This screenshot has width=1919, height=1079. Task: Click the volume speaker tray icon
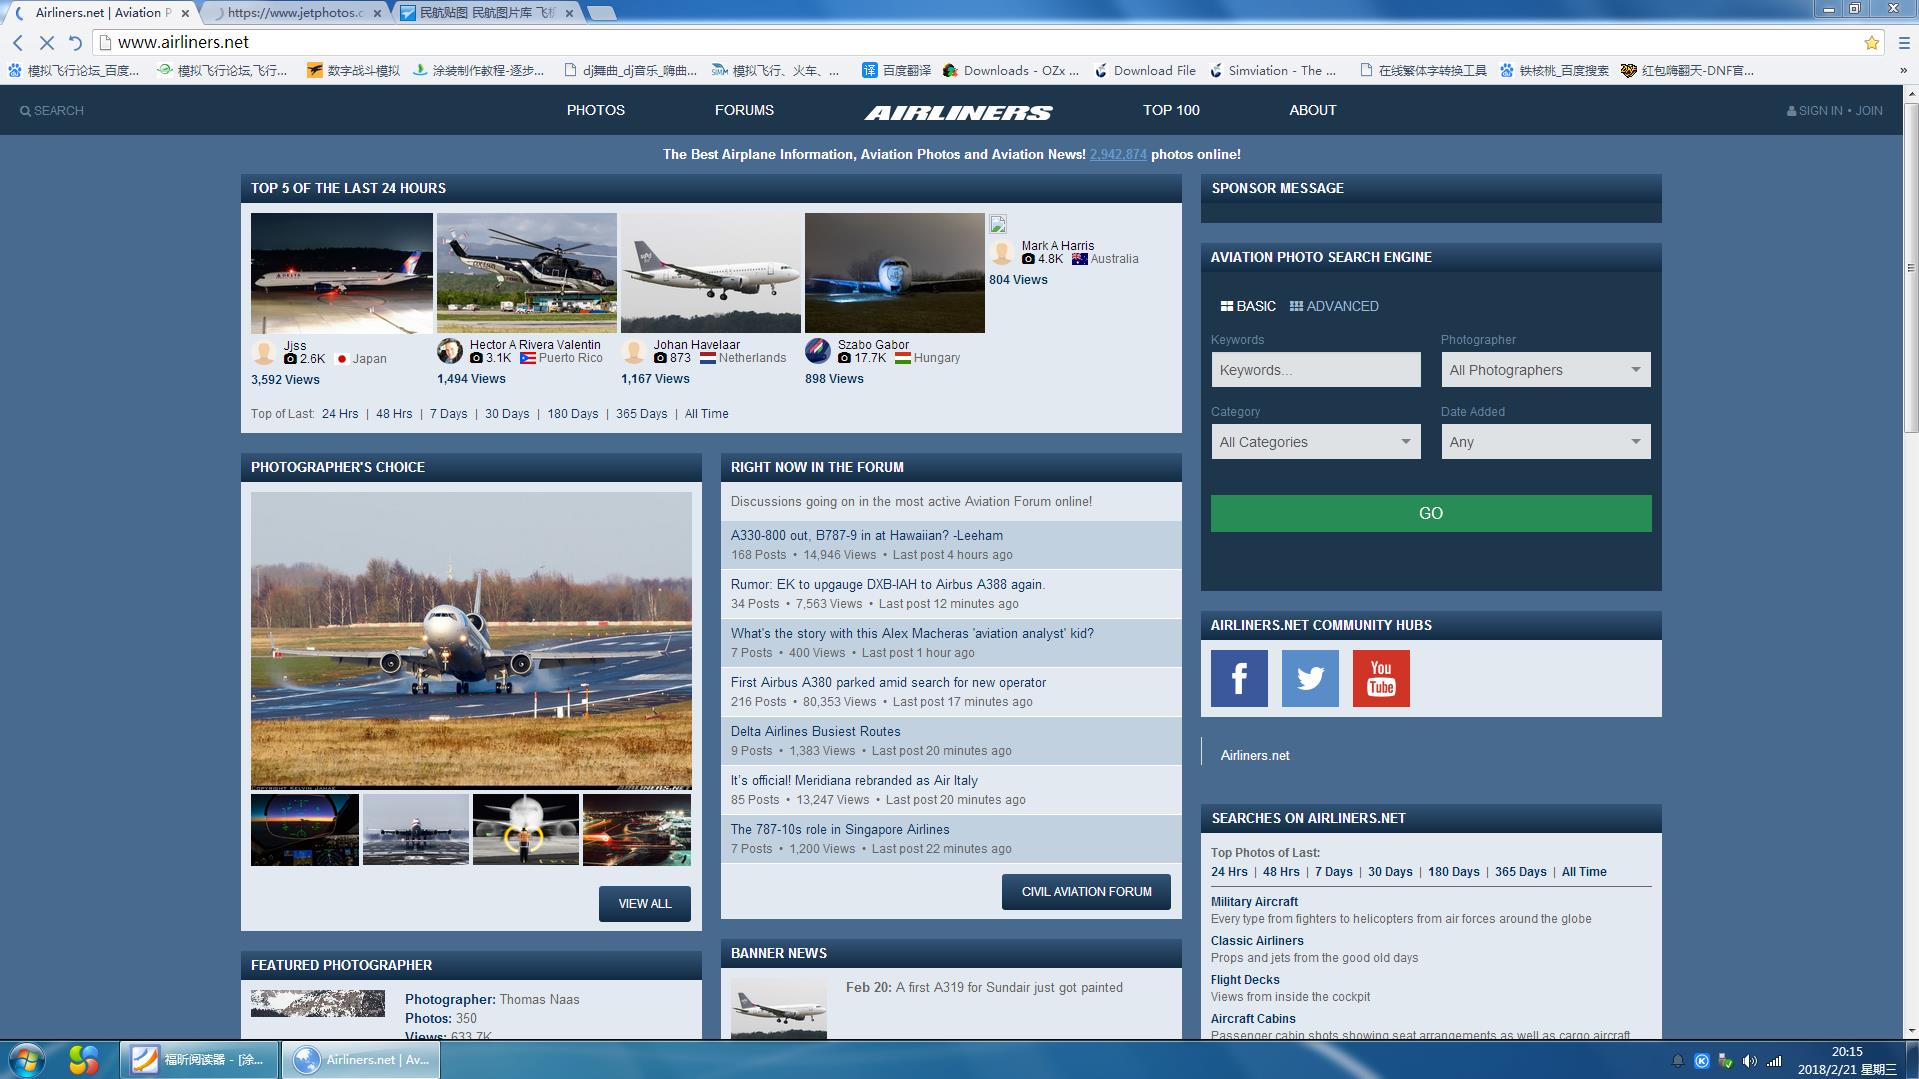click(1749, 1061)
